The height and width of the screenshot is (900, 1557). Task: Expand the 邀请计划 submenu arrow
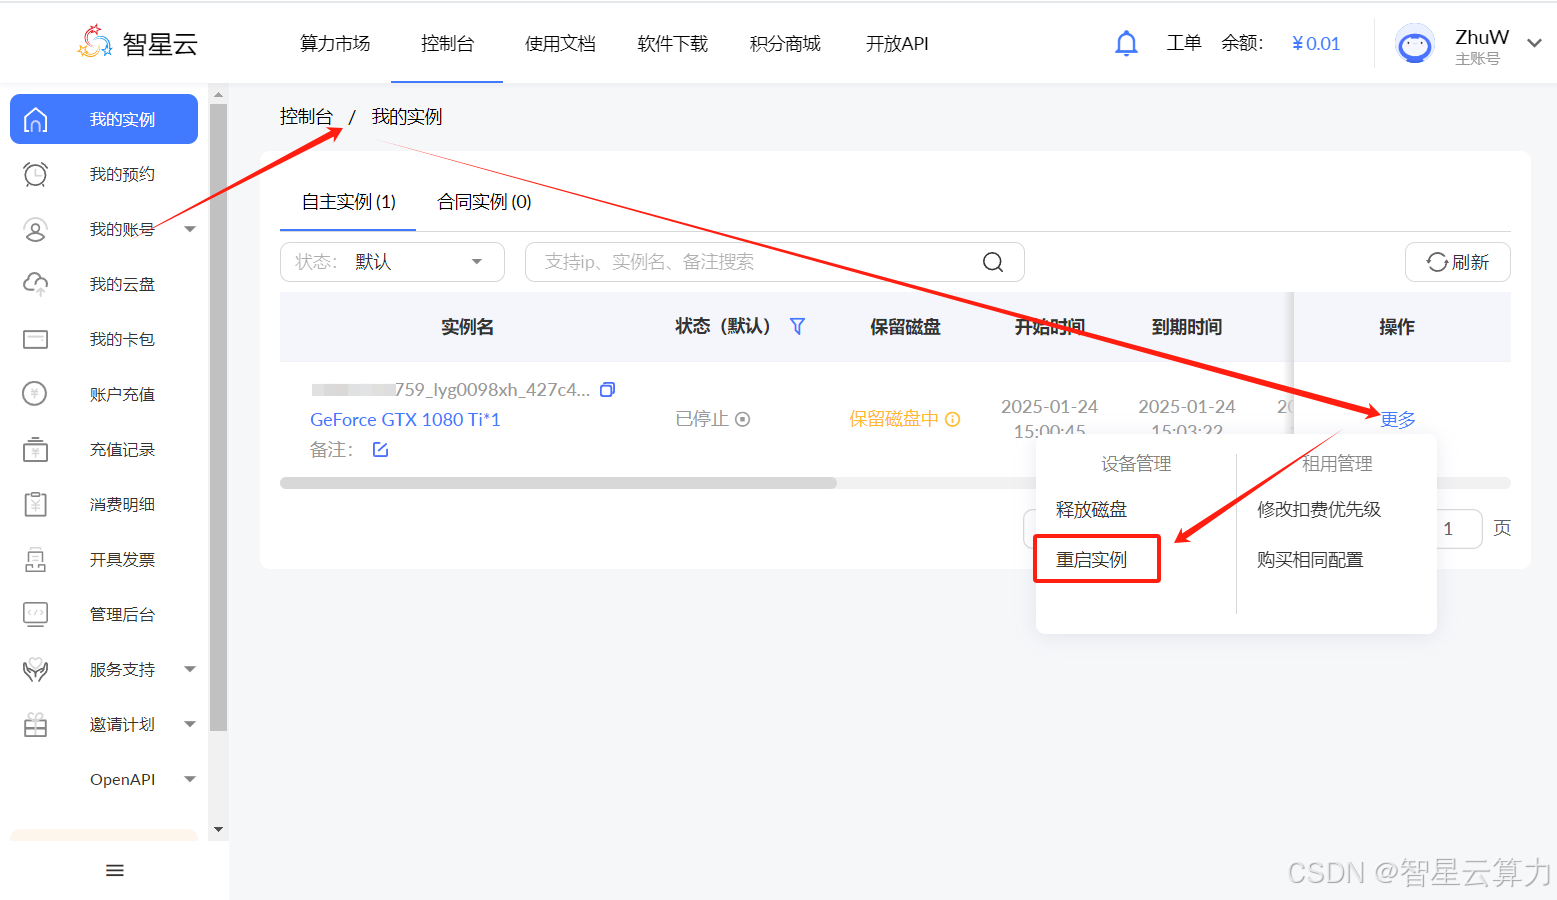[190, 724]
